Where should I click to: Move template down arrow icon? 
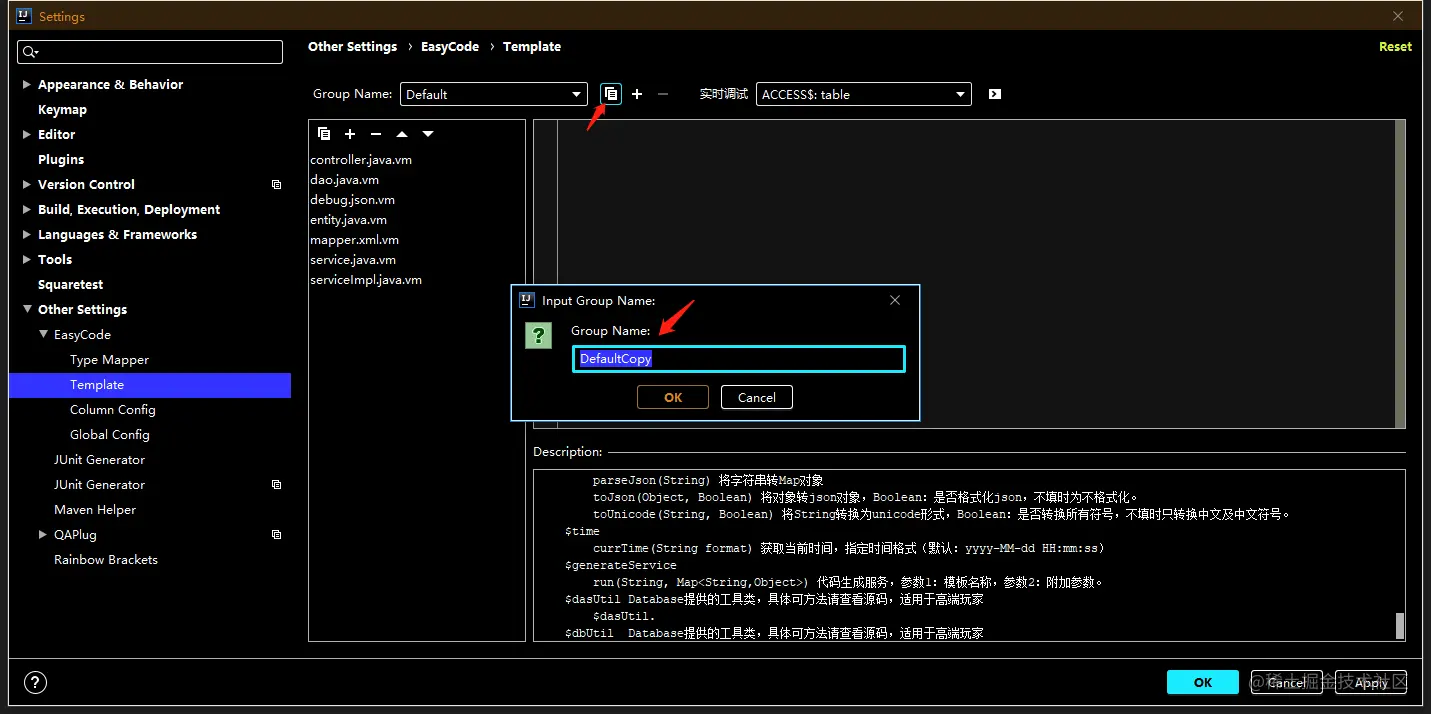(x=428, y=134)
